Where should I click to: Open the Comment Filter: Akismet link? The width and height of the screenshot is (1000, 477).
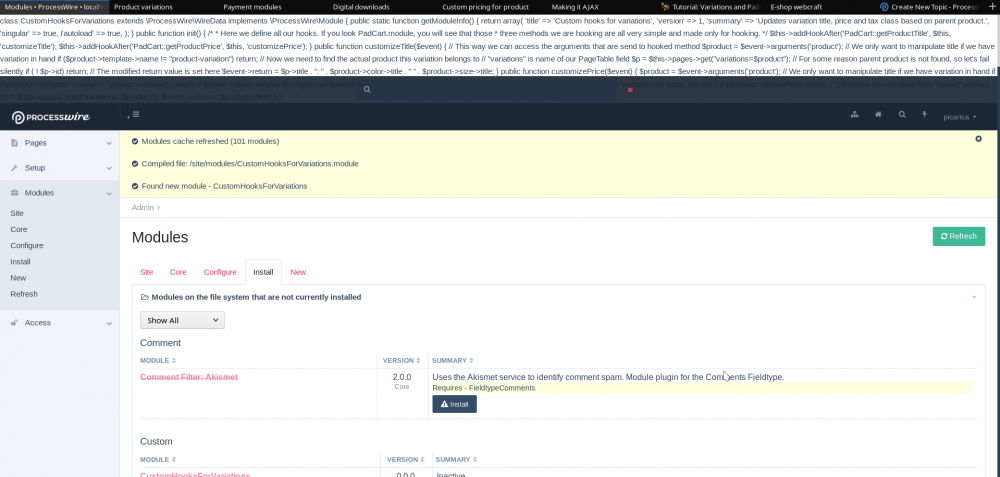click(189, 377)
